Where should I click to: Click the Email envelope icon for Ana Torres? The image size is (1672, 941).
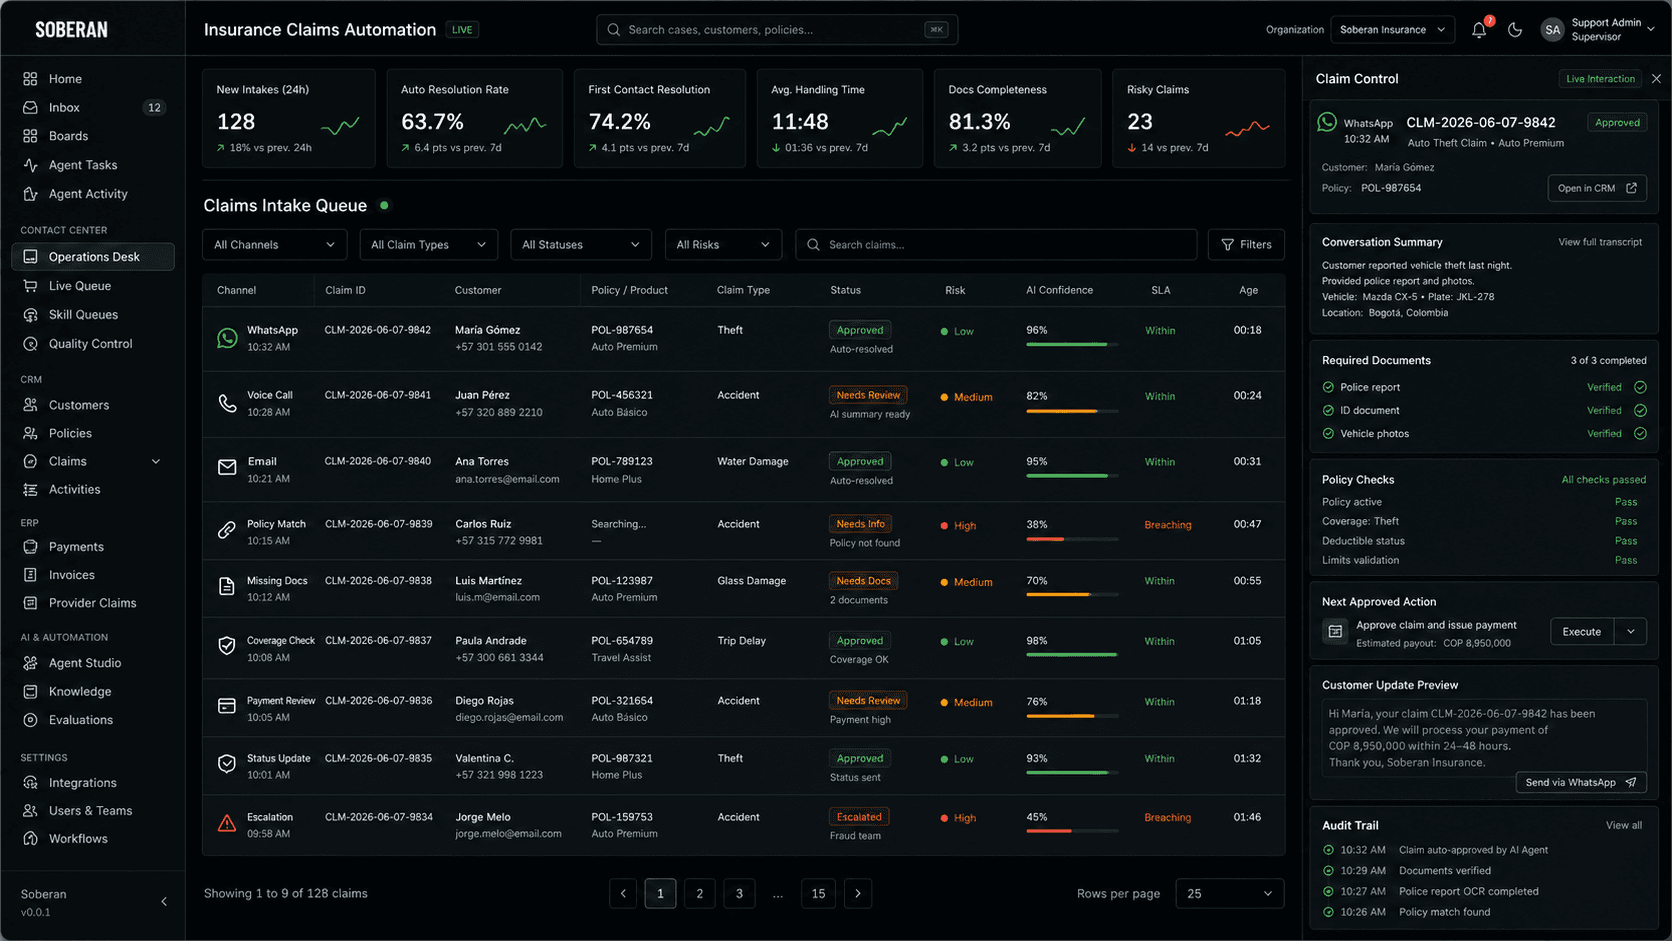(227, 468)
